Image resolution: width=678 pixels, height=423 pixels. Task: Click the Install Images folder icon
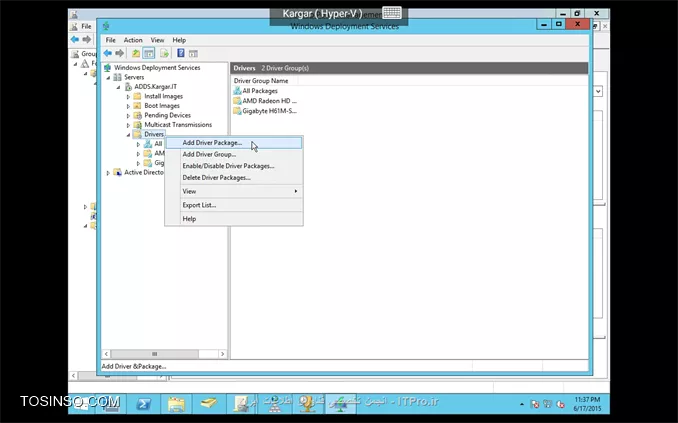coord(138,96)
